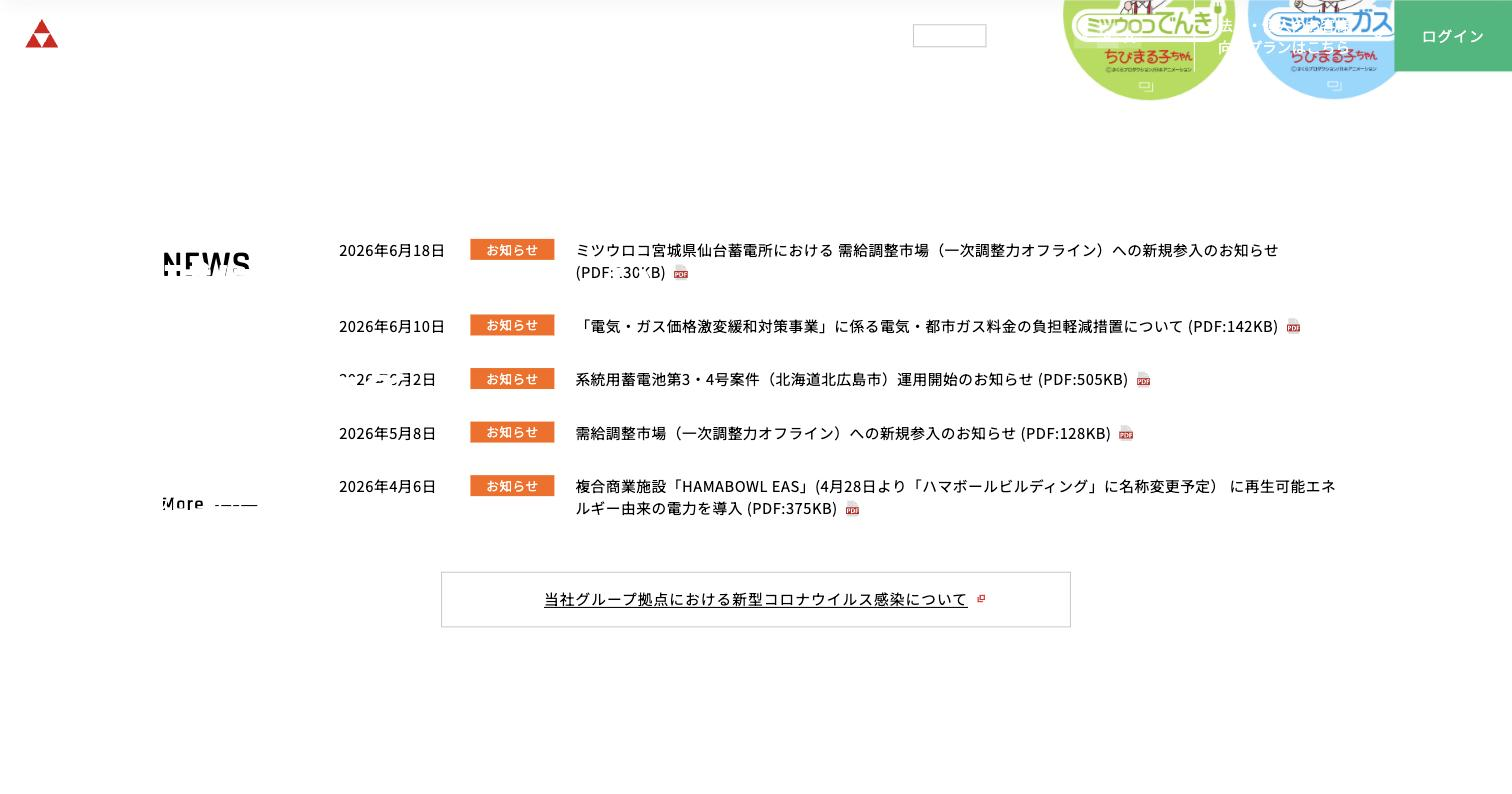The height and width of the screenshot is (794, 1512).
Task: Click the green ログイン button
Action: coord(1453,36)
